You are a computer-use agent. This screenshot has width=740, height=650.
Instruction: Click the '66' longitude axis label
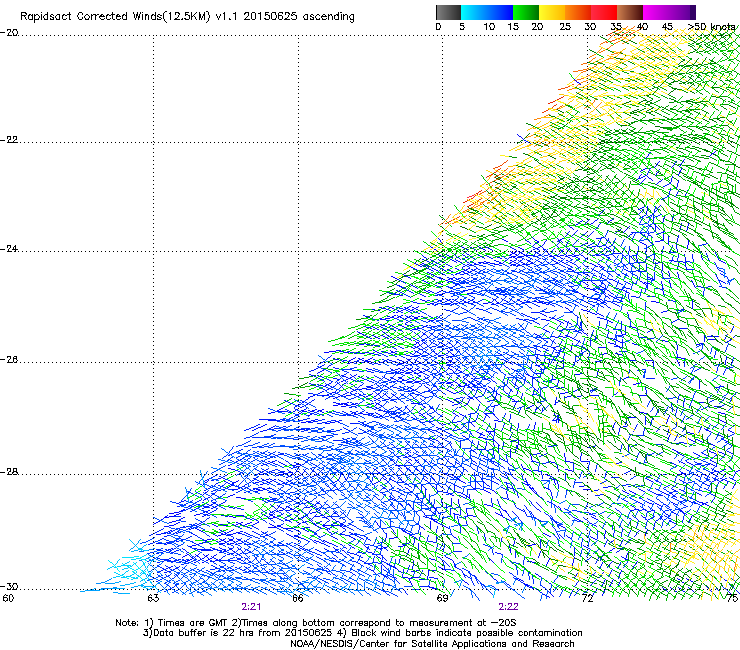[x=297, y=599]
